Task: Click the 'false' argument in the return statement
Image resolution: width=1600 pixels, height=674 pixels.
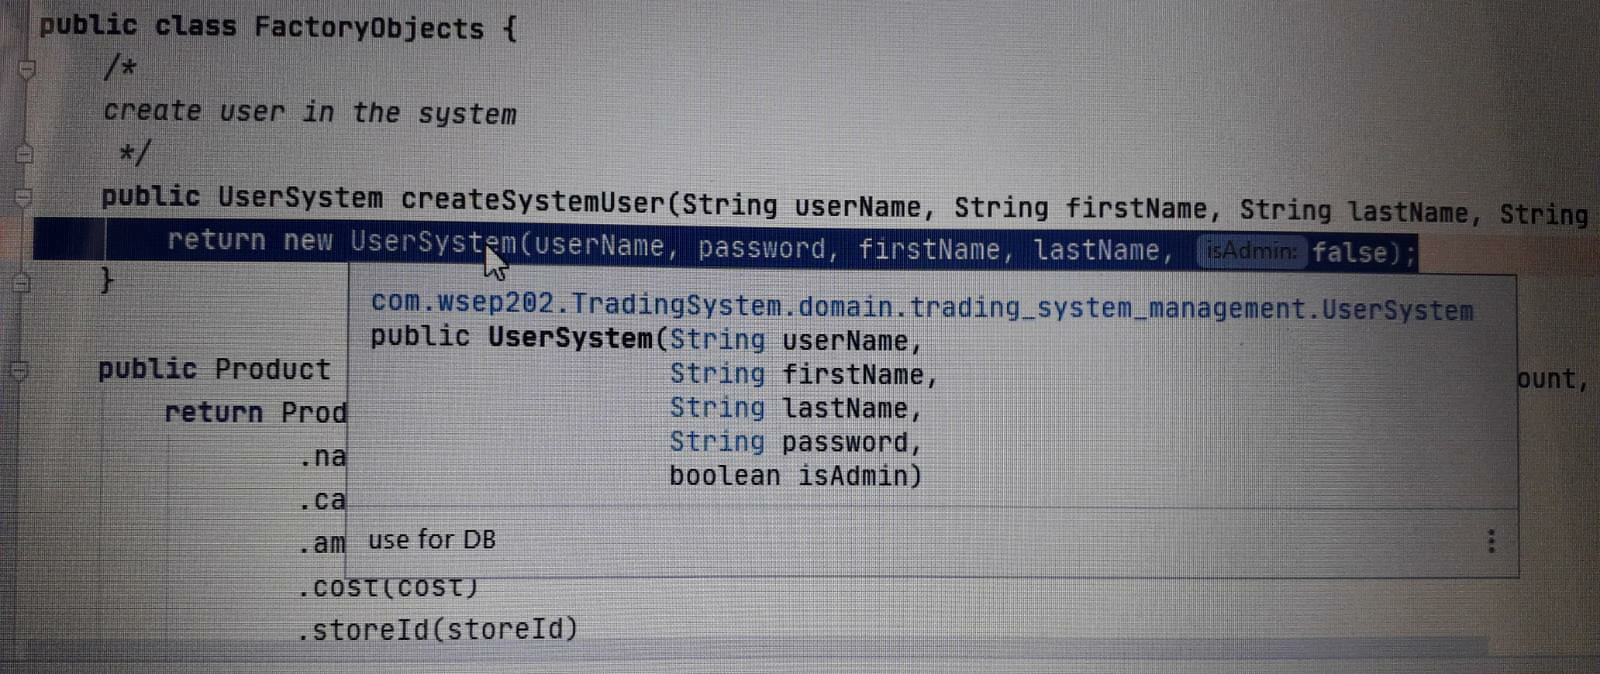Action: tap(1350, 252)
